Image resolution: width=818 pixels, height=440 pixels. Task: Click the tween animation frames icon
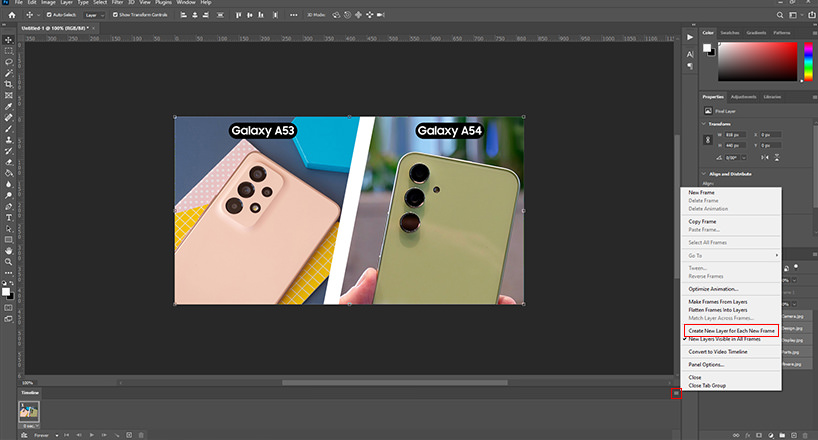(117, 435)
